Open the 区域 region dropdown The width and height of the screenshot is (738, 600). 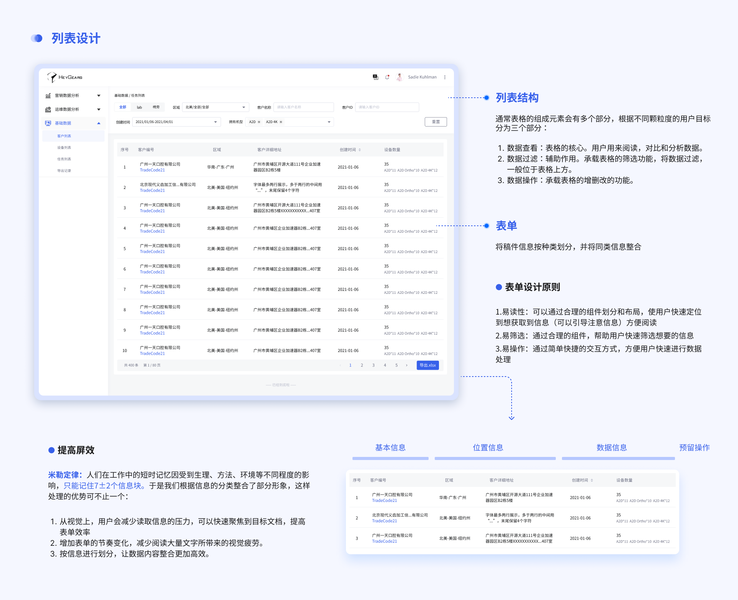pos(216,107)
